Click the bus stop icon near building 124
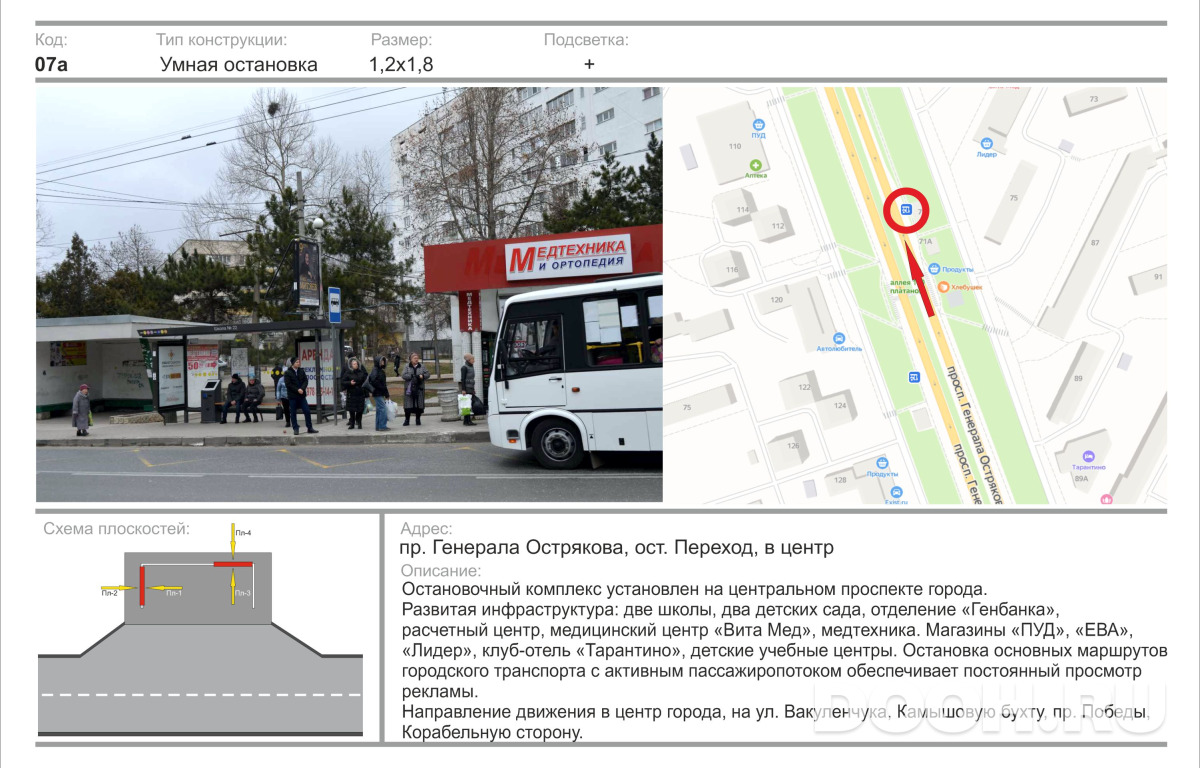This screenshot has width=1200, height=768. [x=913, y=377]
